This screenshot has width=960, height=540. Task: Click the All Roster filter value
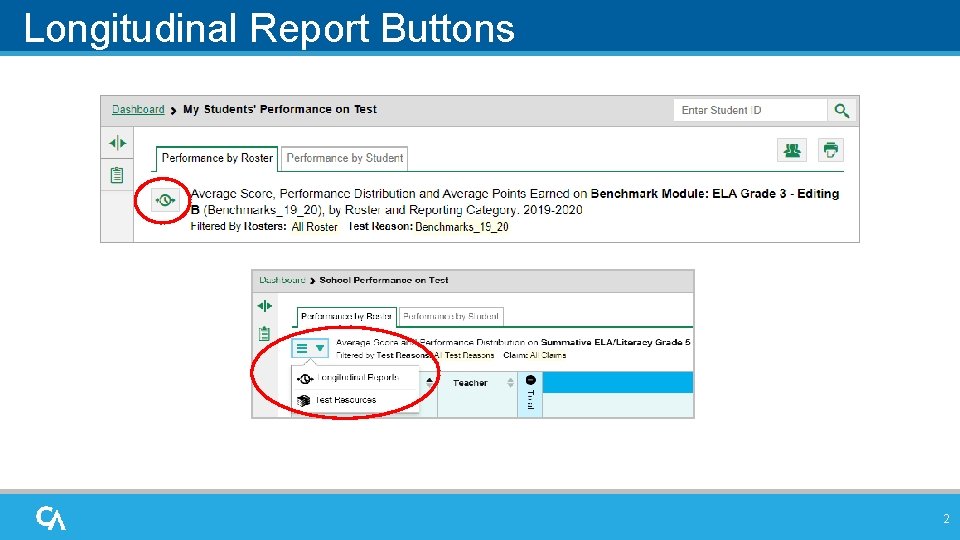point(315,227)
